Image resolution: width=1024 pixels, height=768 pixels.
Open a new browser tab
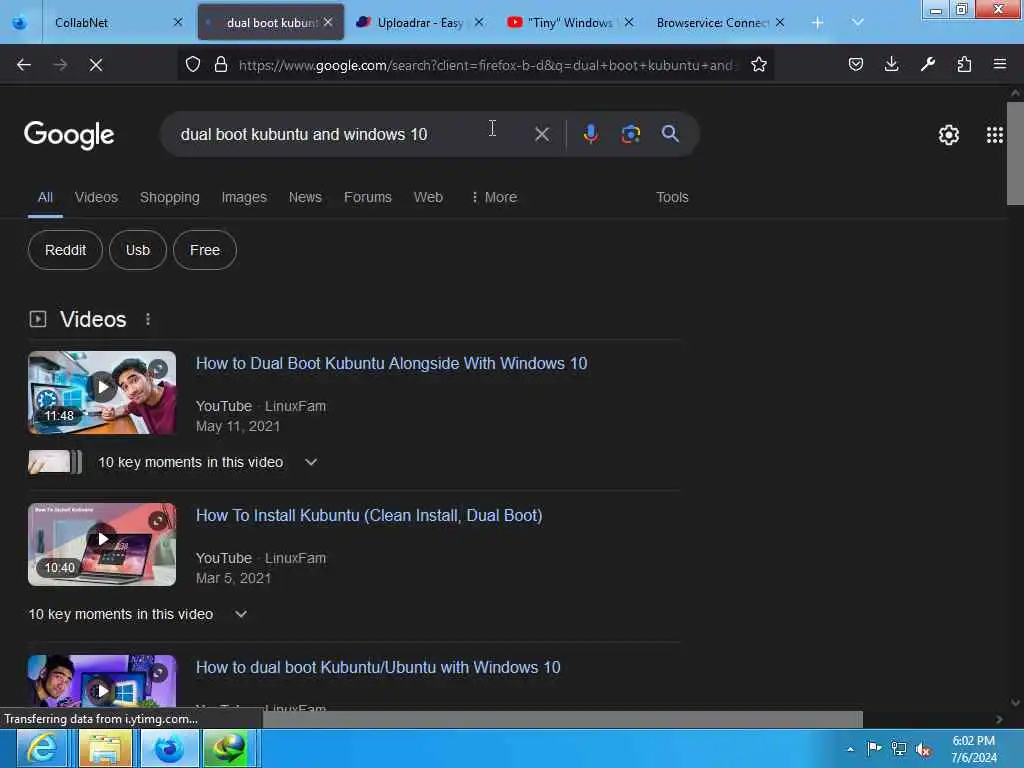click(x=817, y=23)
